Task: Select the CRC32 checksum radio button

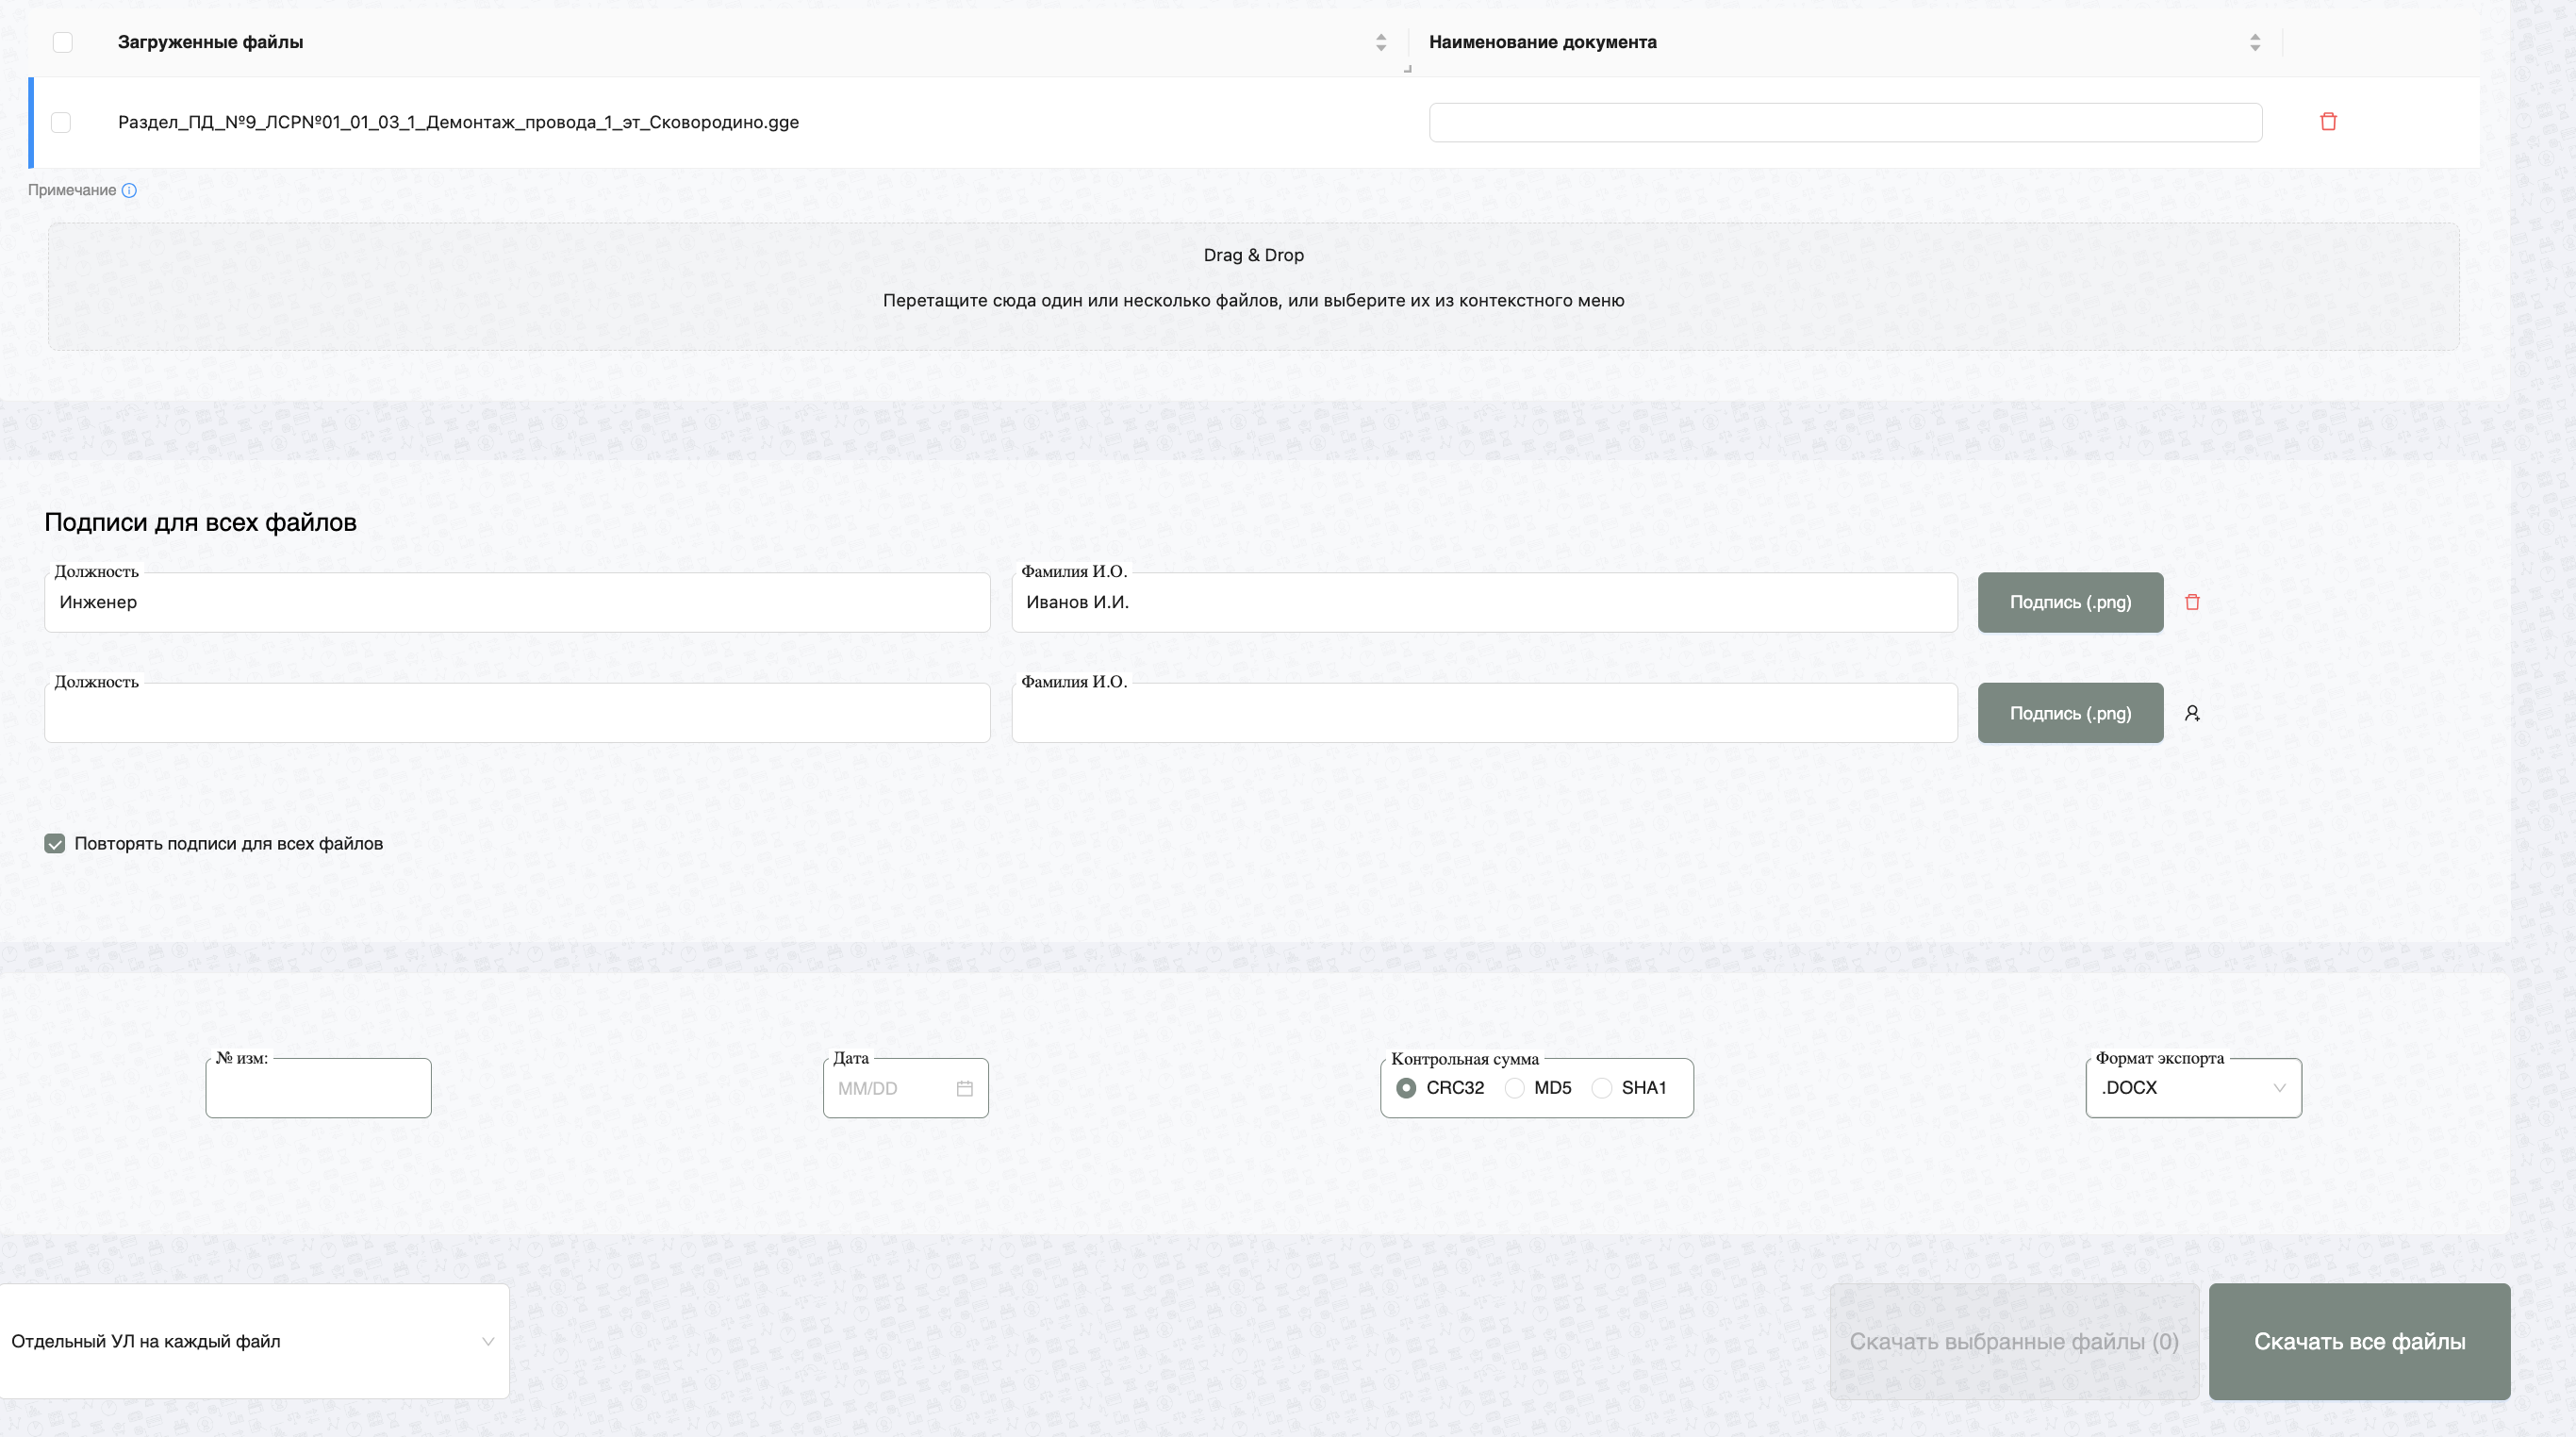Action: pyautogui.click(x=1406, y=1088)
